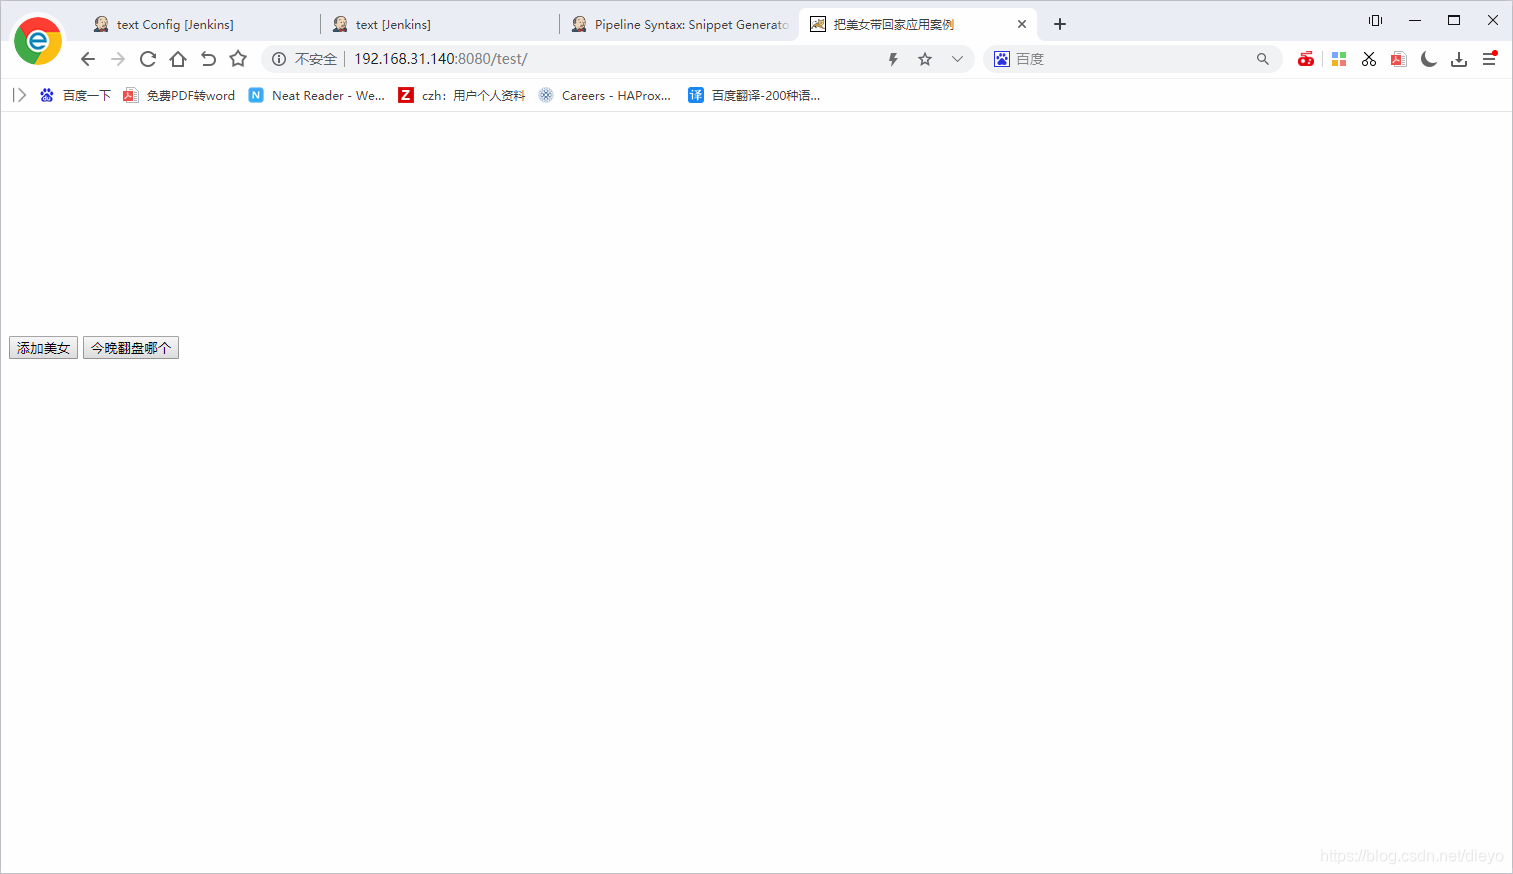1513x874 pixels.
Task: Reload the current page
Action: [148, 59]
